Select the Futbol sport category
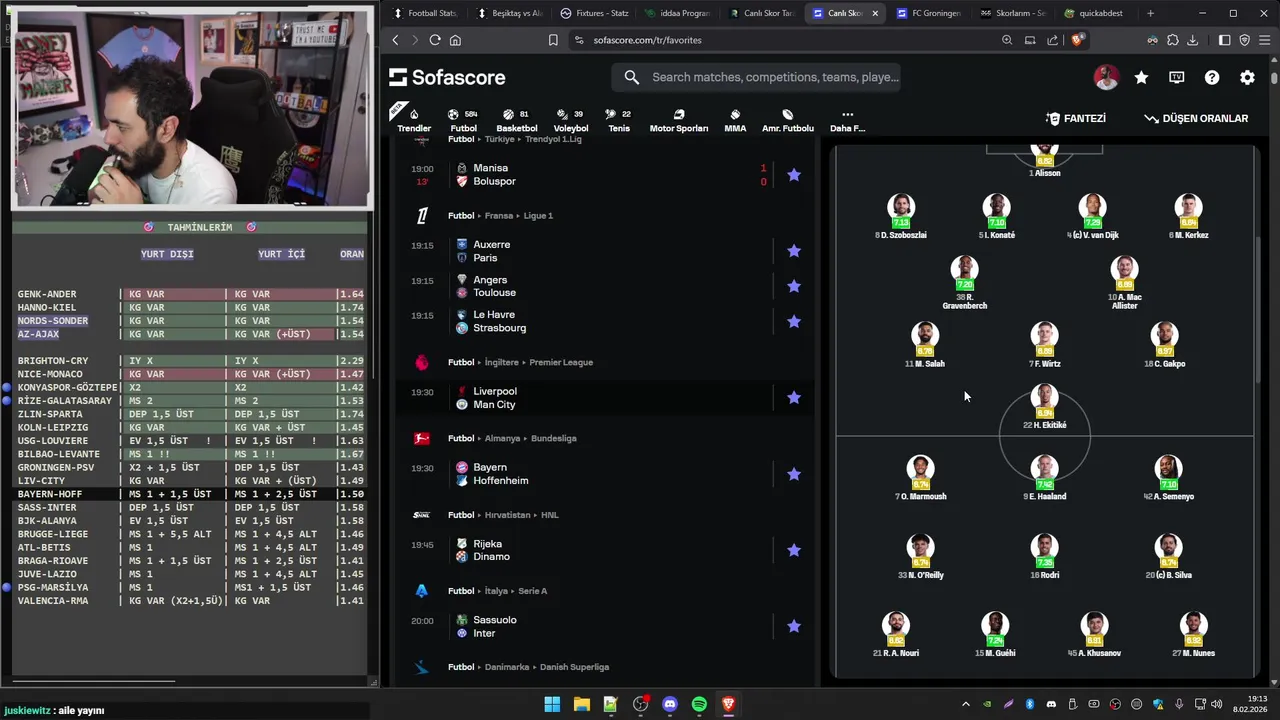Screen dimensions: 1280x720 click(463, 120)
